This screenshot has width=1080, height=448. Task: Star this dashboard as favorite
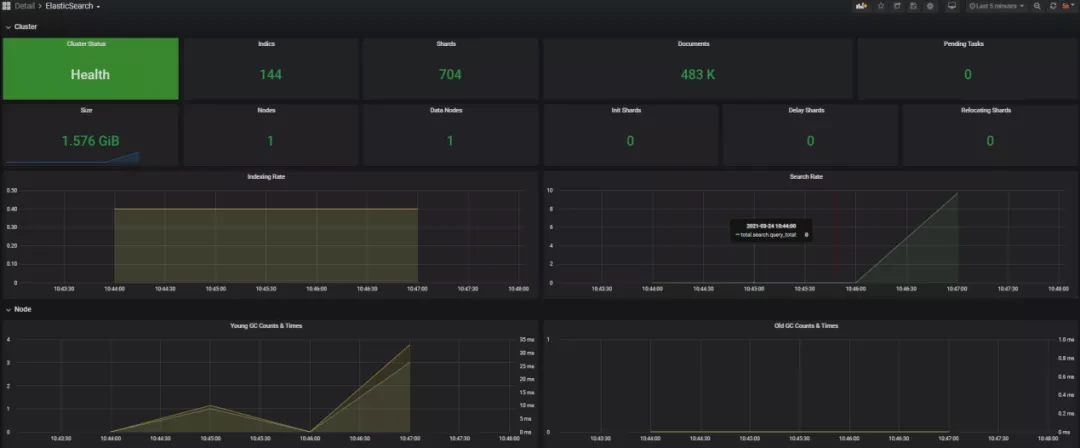point(881,6)
